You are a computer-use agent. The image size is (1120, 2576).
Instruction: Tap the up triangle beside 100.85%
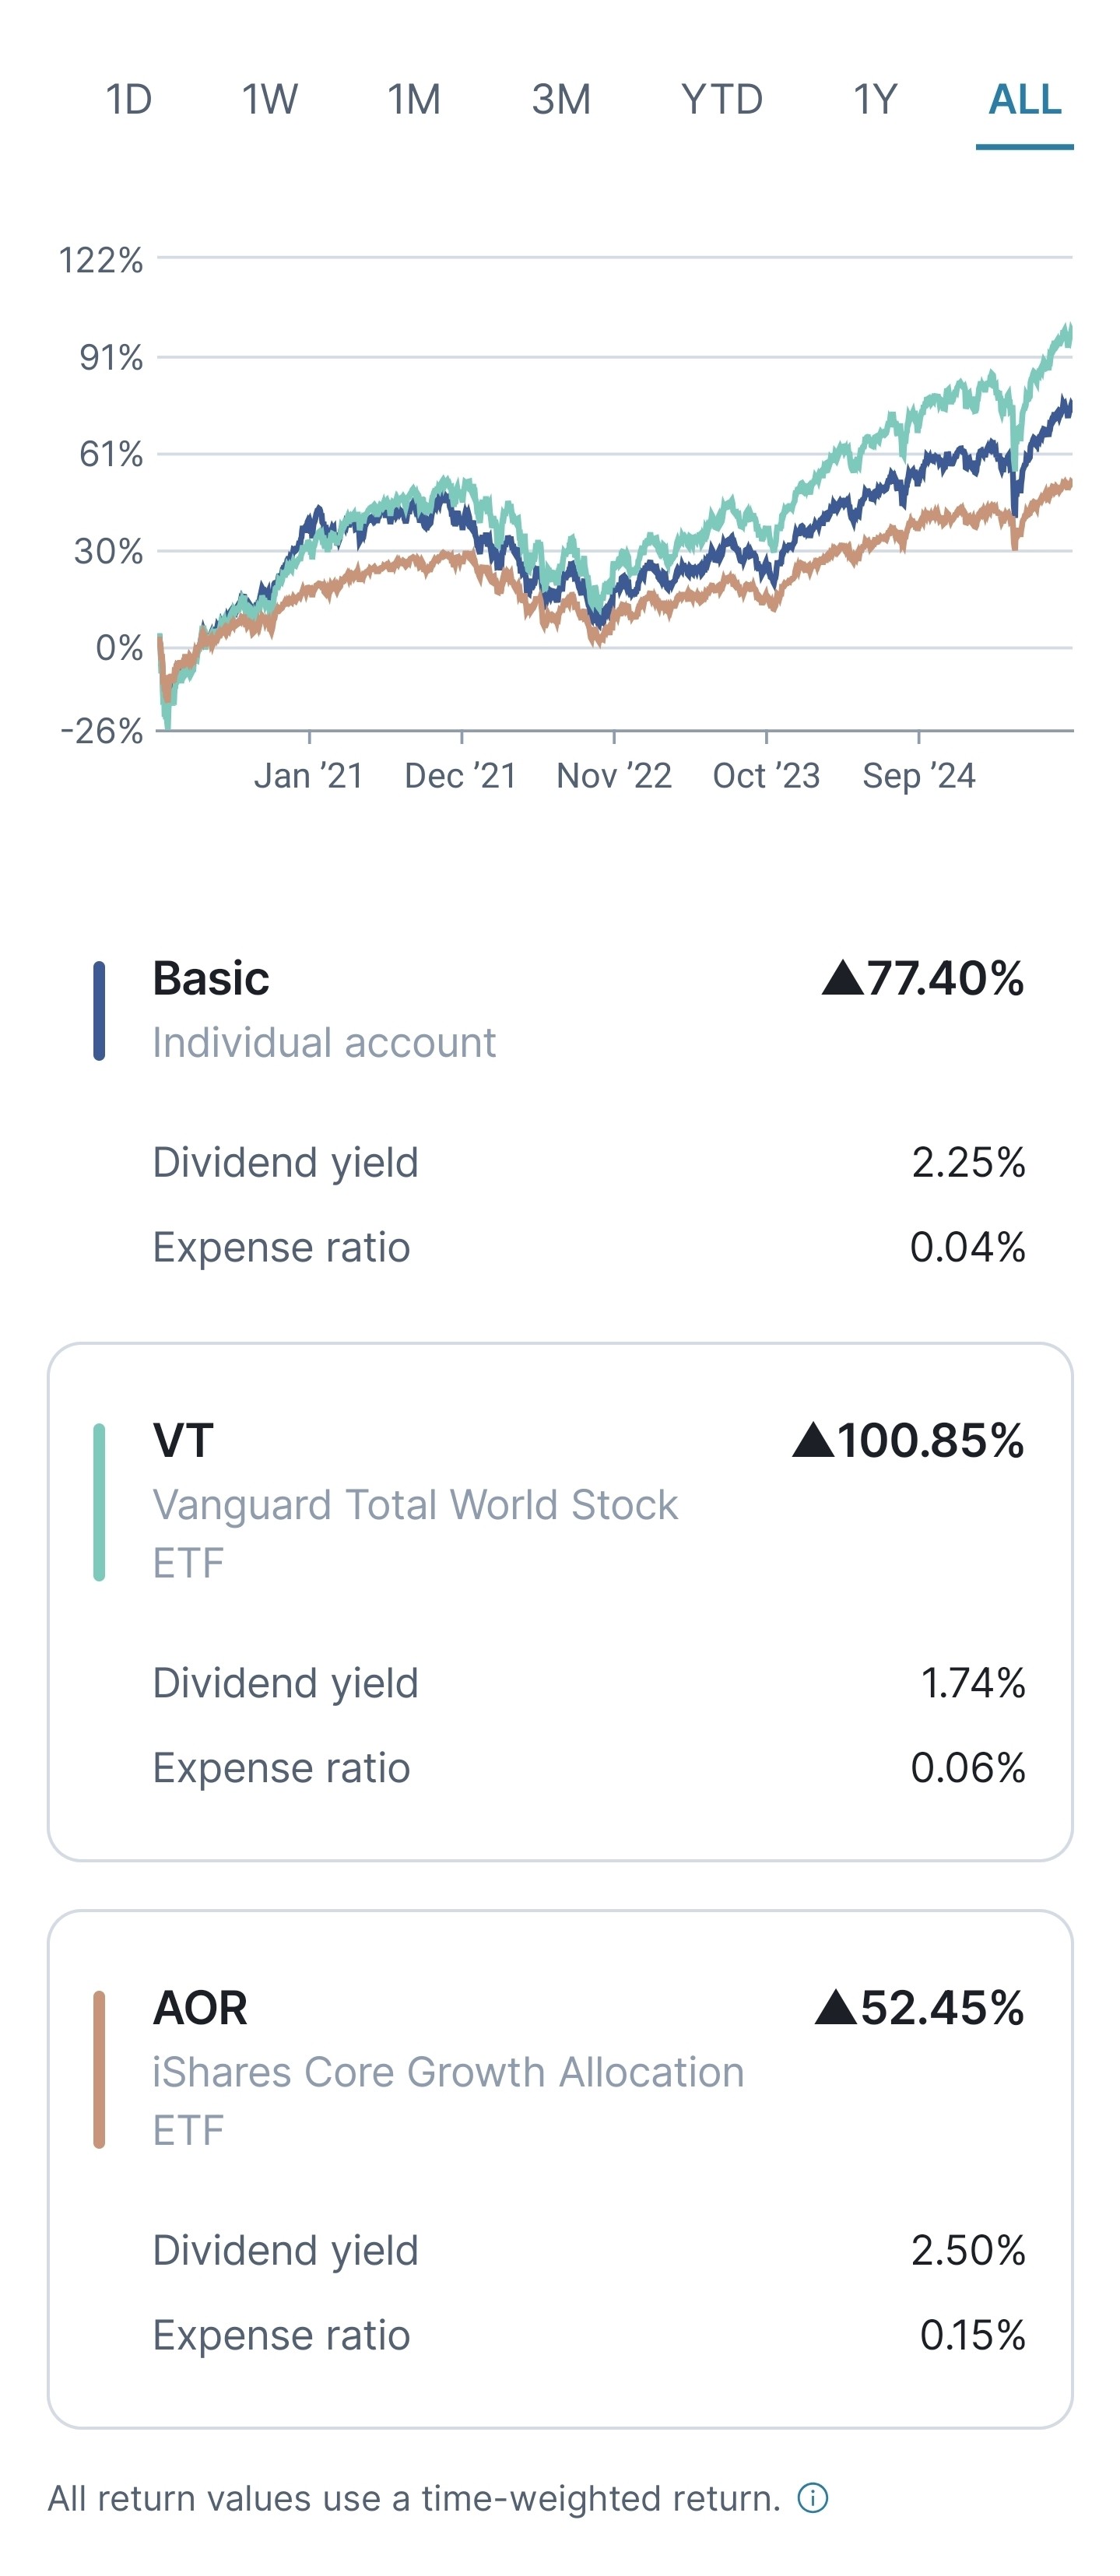(813, 1440)
